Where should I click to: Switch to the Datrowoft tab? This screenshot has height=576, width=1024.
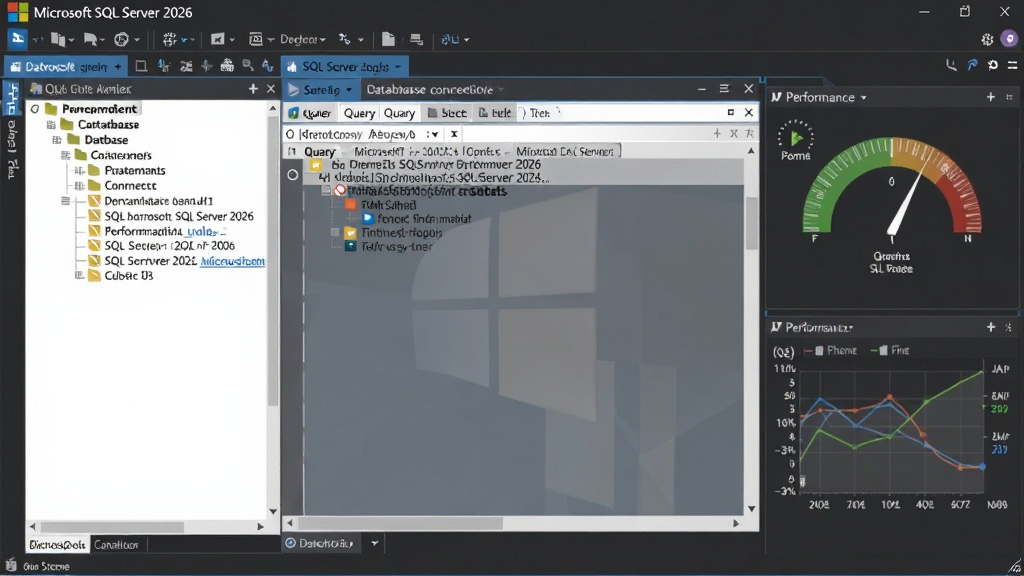[x=66, y=67]
